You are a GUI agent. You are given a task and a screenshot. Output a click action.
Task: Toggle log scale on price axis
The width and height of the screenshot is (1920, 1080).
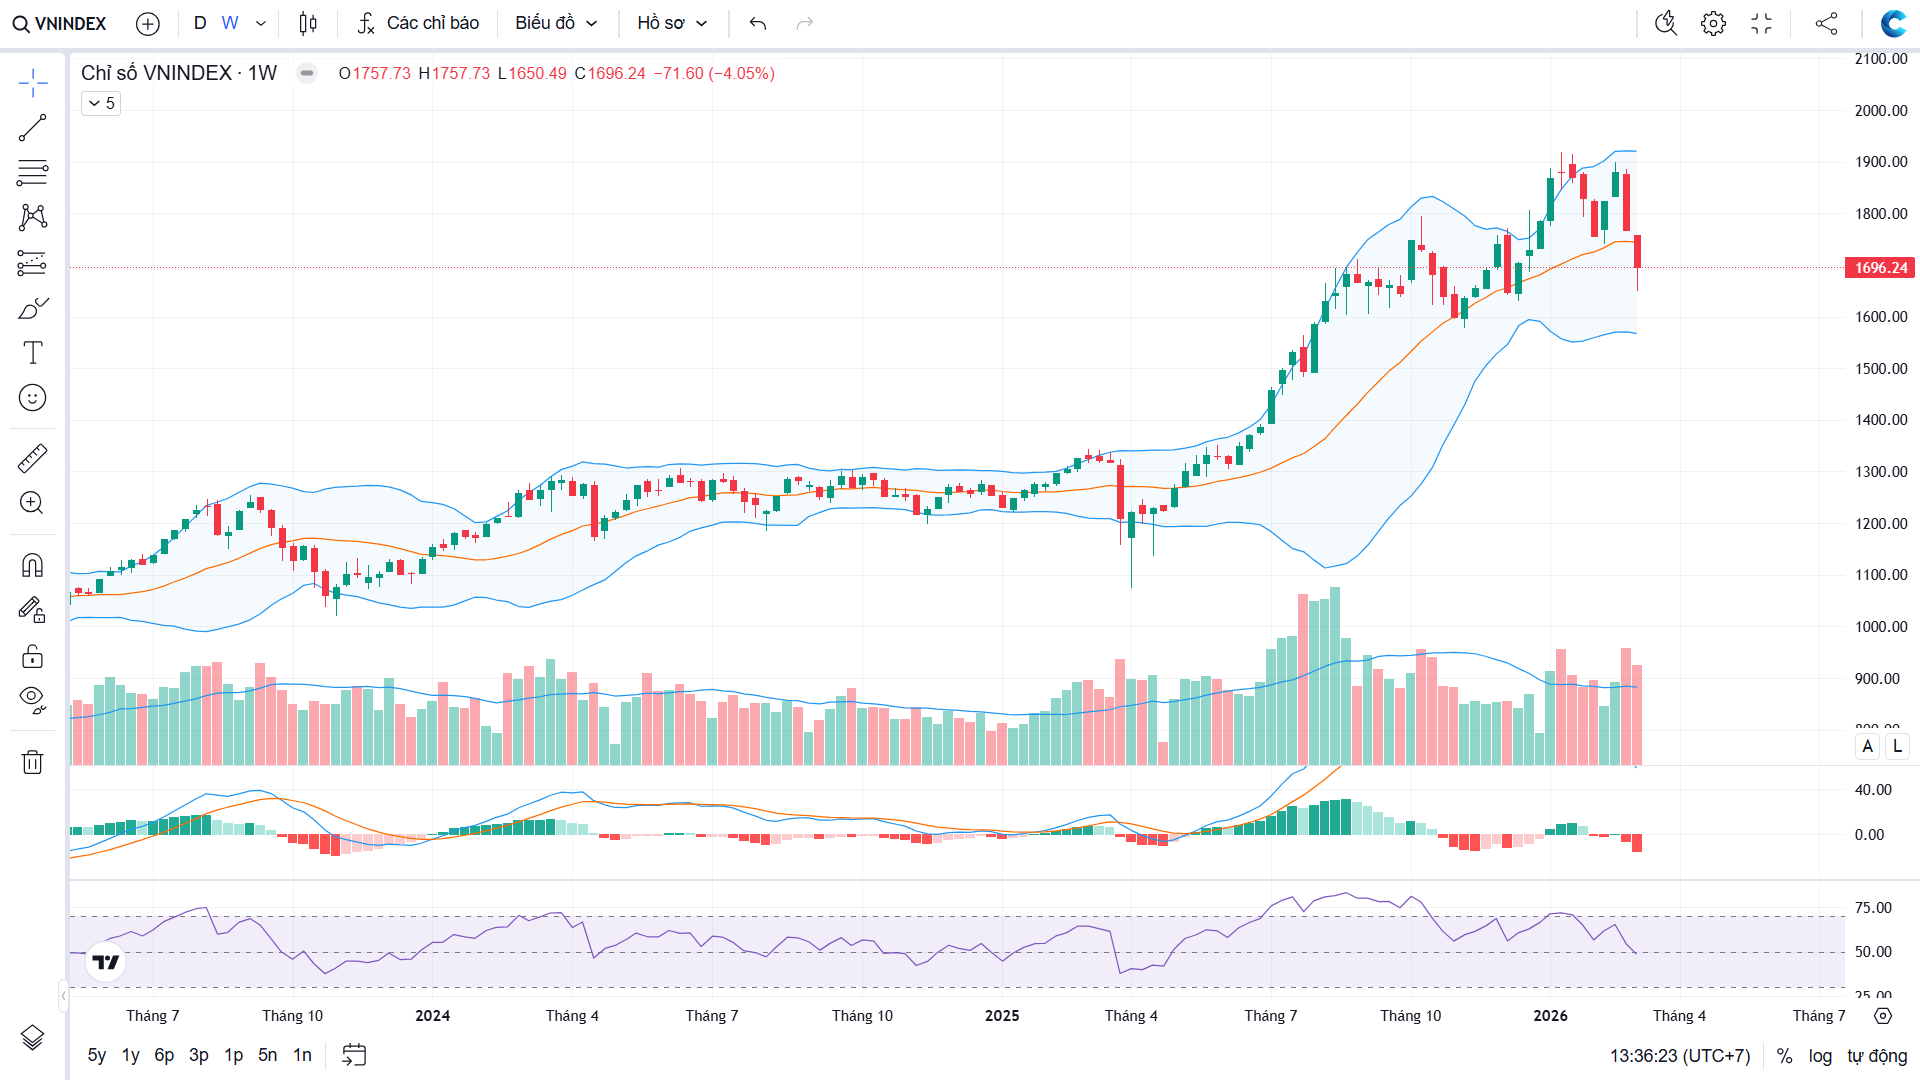point(1820,1056)
